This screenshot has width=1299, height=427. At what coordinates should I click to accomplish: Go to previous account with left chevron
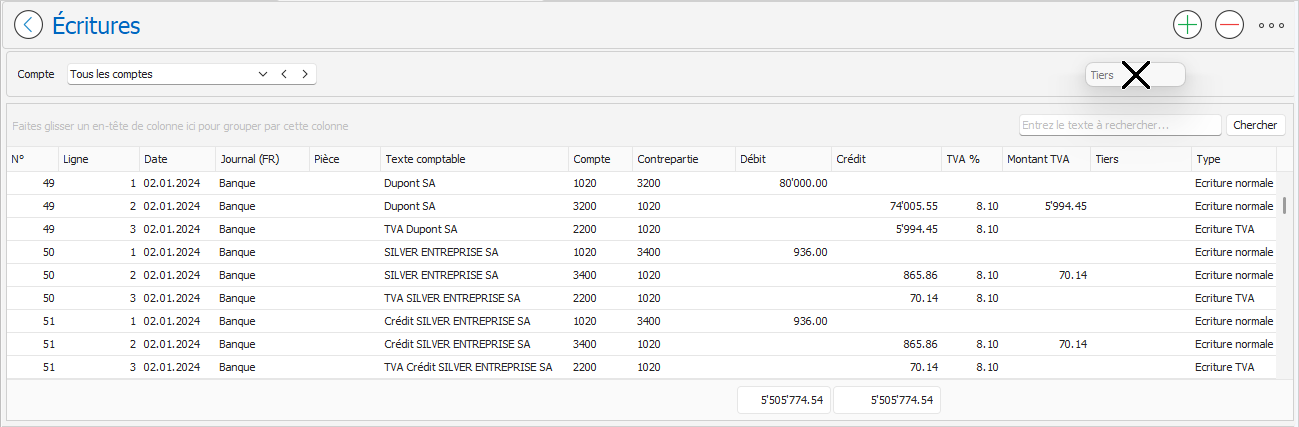284,74
